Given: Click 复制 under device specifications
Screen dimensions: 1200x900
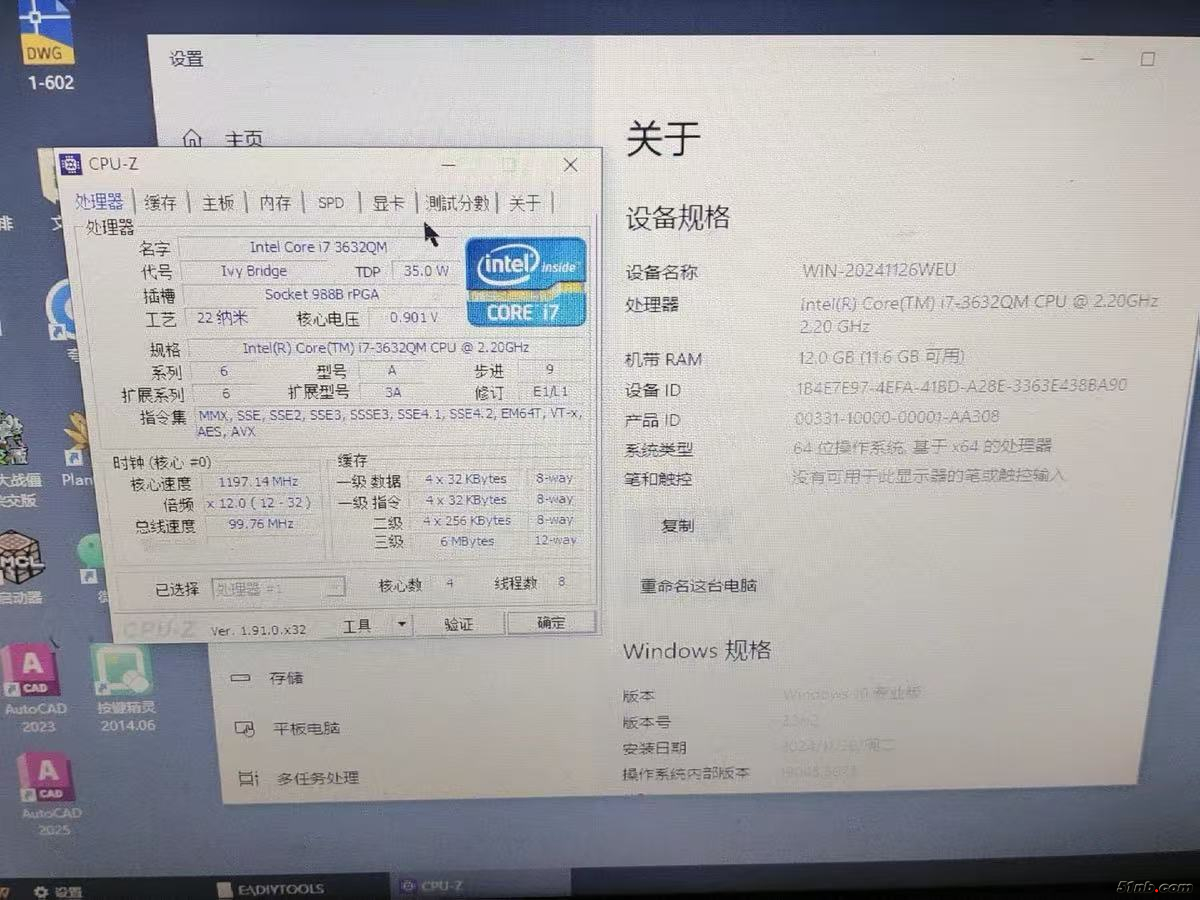Looking at the screenshot, I should coord(677,525).
